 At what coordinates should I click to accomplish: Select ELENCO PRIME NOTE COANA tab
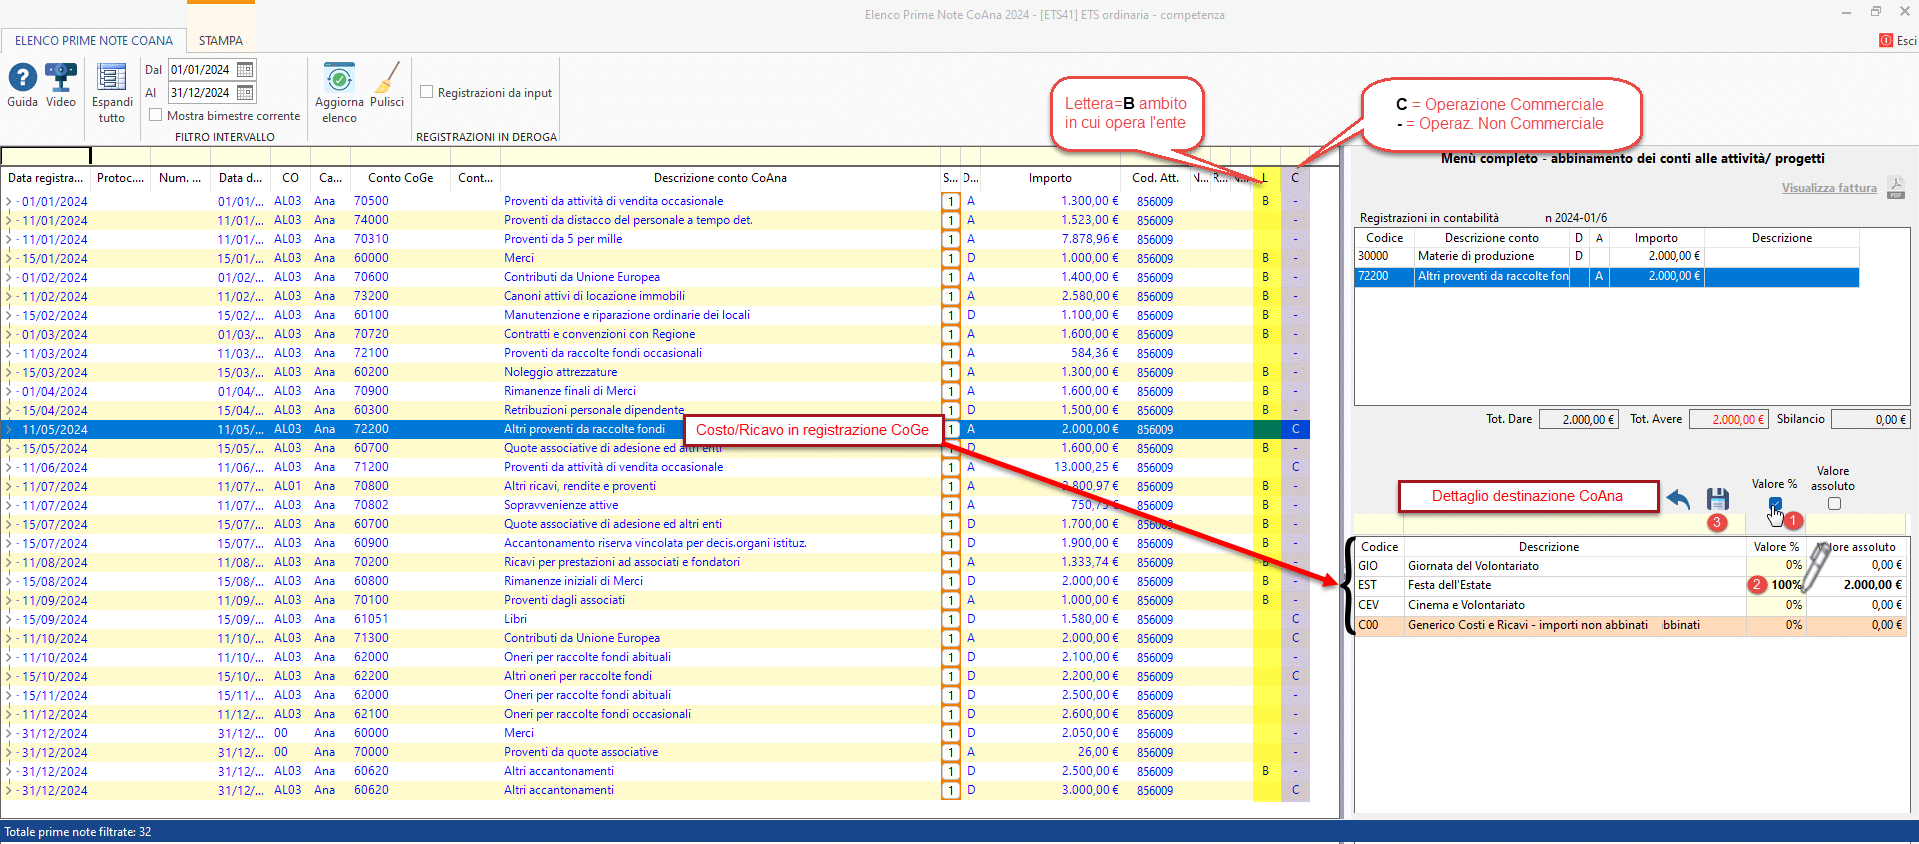94,40
